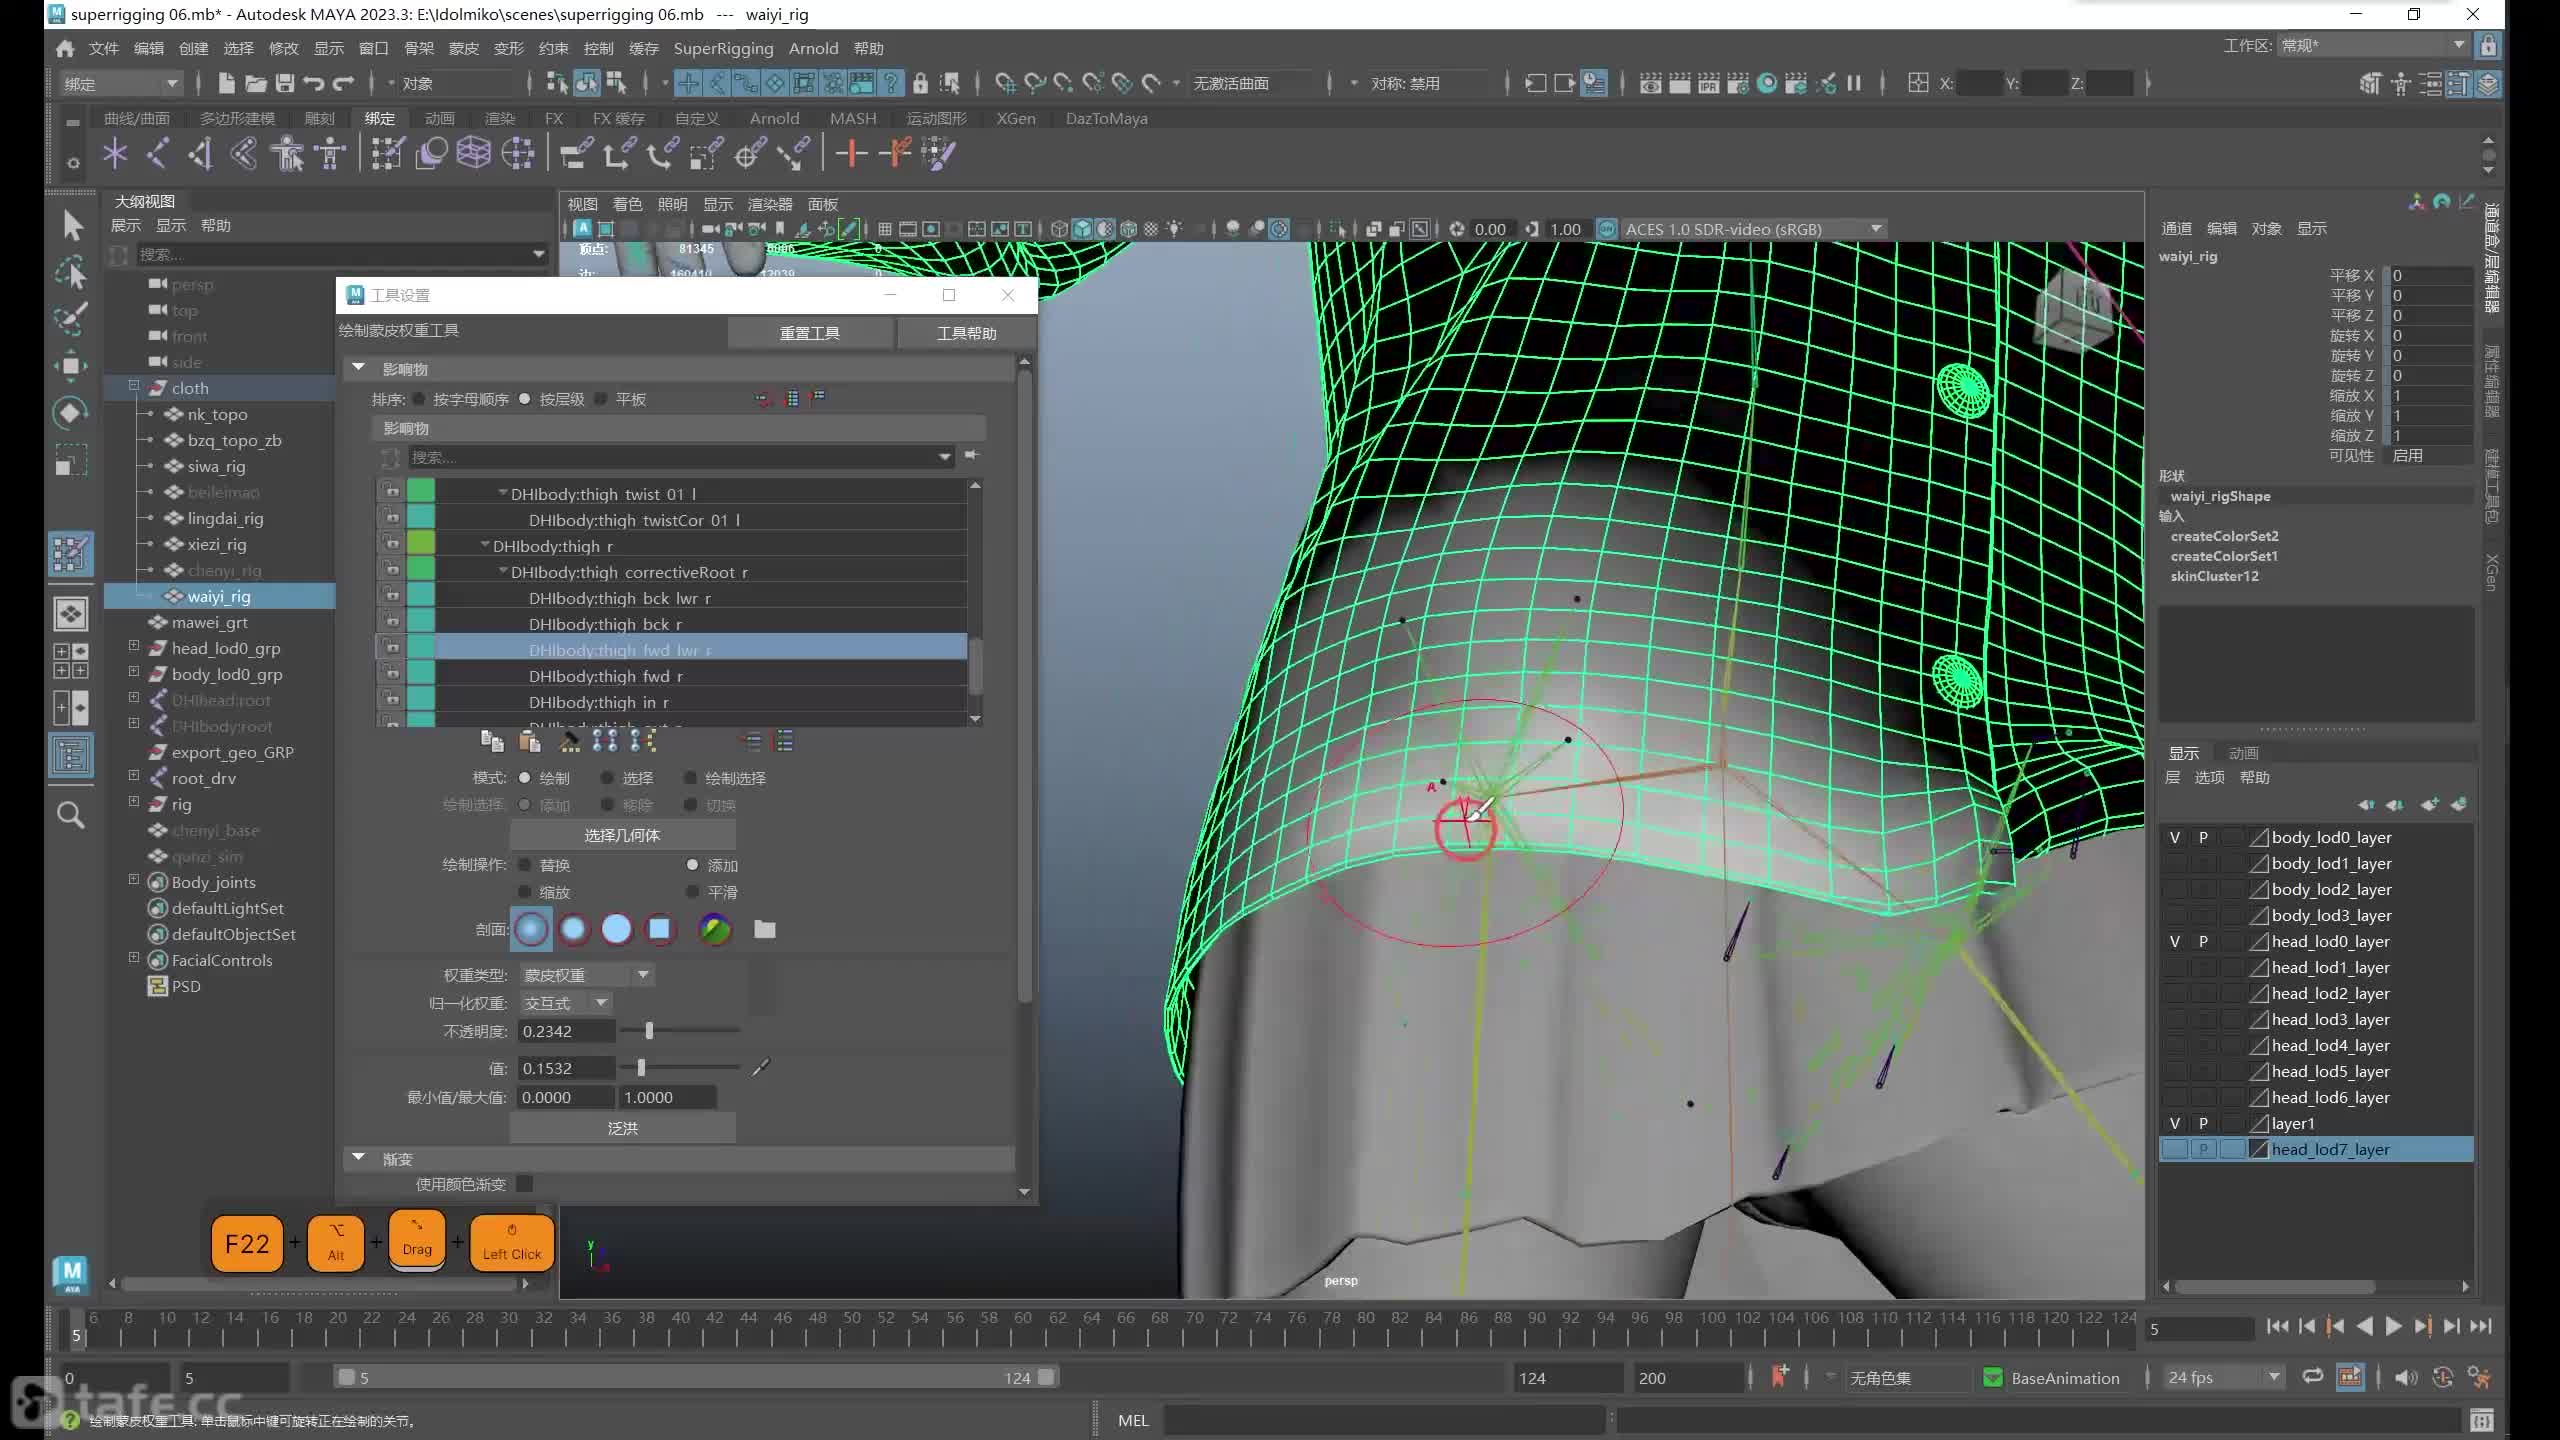
Task: Choose the Rotate tool in toolbox
Action: (71, 412)
